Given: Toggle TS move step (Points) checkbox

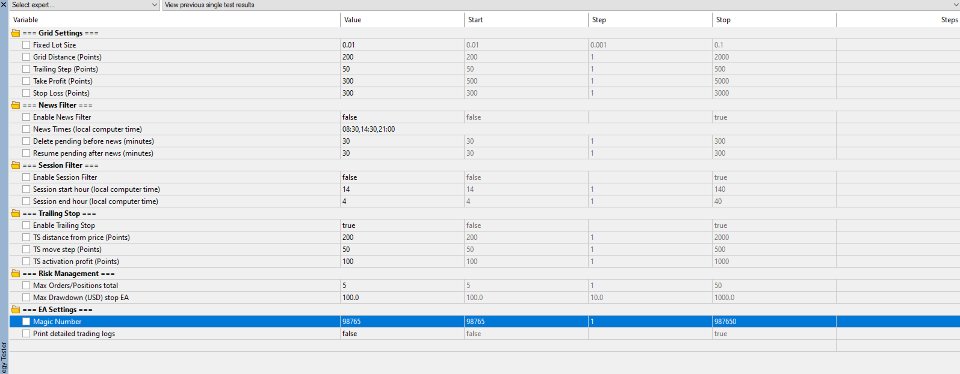Looking at the screenshot, I should [26, 250].
